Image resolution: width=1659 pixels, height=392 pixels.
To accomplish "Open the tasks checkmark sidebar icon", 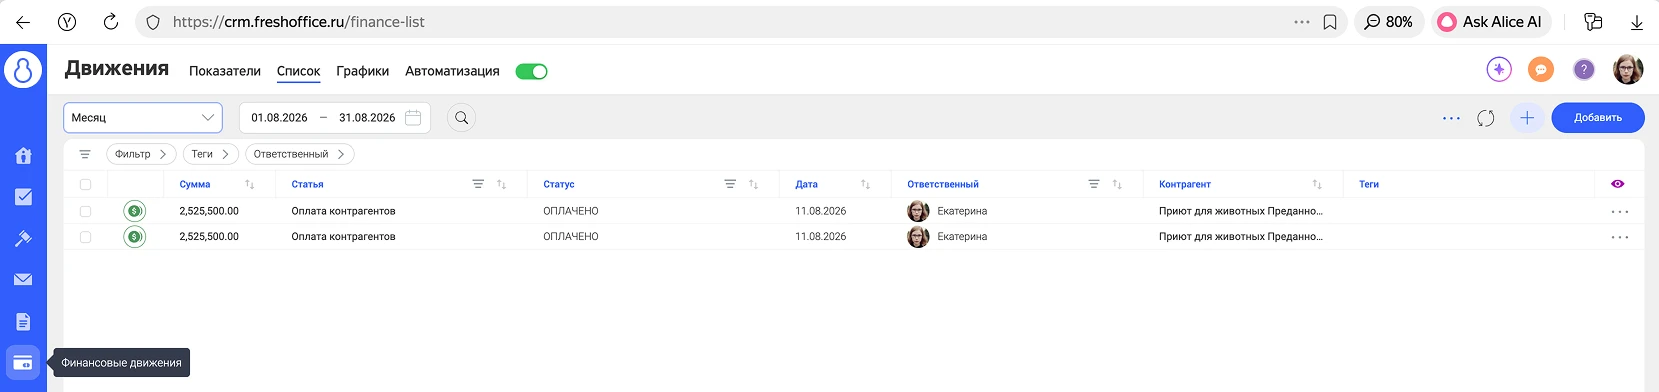I will [23, 197].
